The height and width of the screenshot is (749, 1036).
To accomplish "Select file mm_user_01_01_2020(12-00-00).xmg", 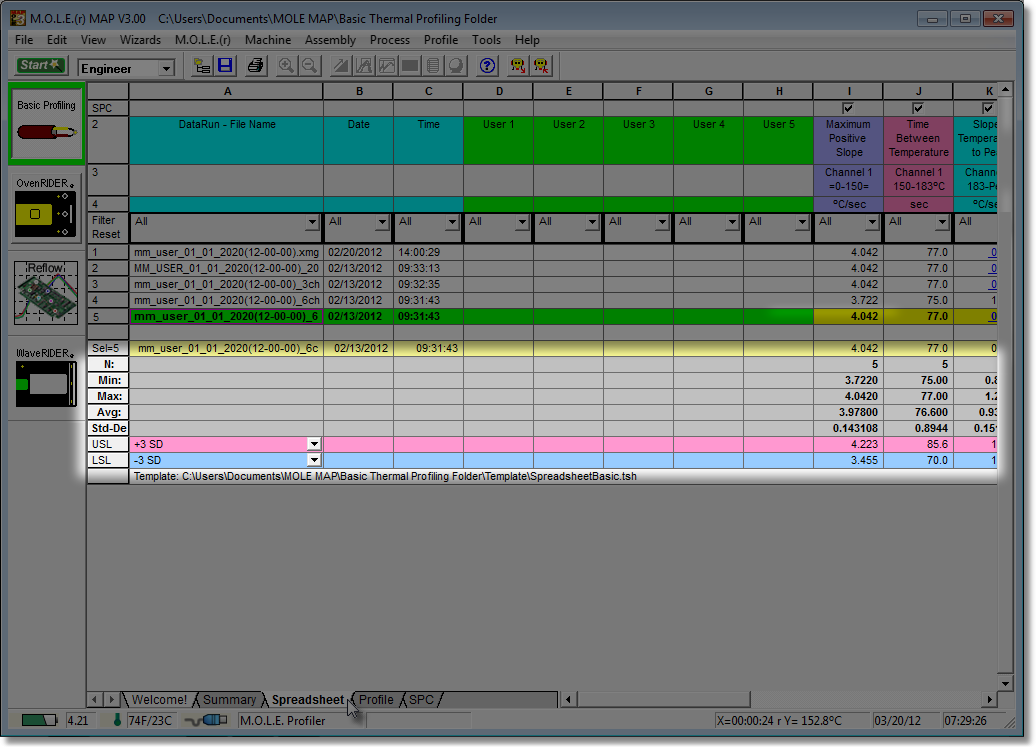I will click(226, 252).
